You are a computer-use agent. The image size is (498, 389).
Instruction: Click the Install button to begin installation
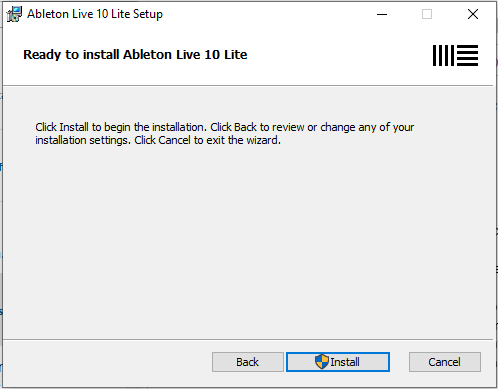338,362
